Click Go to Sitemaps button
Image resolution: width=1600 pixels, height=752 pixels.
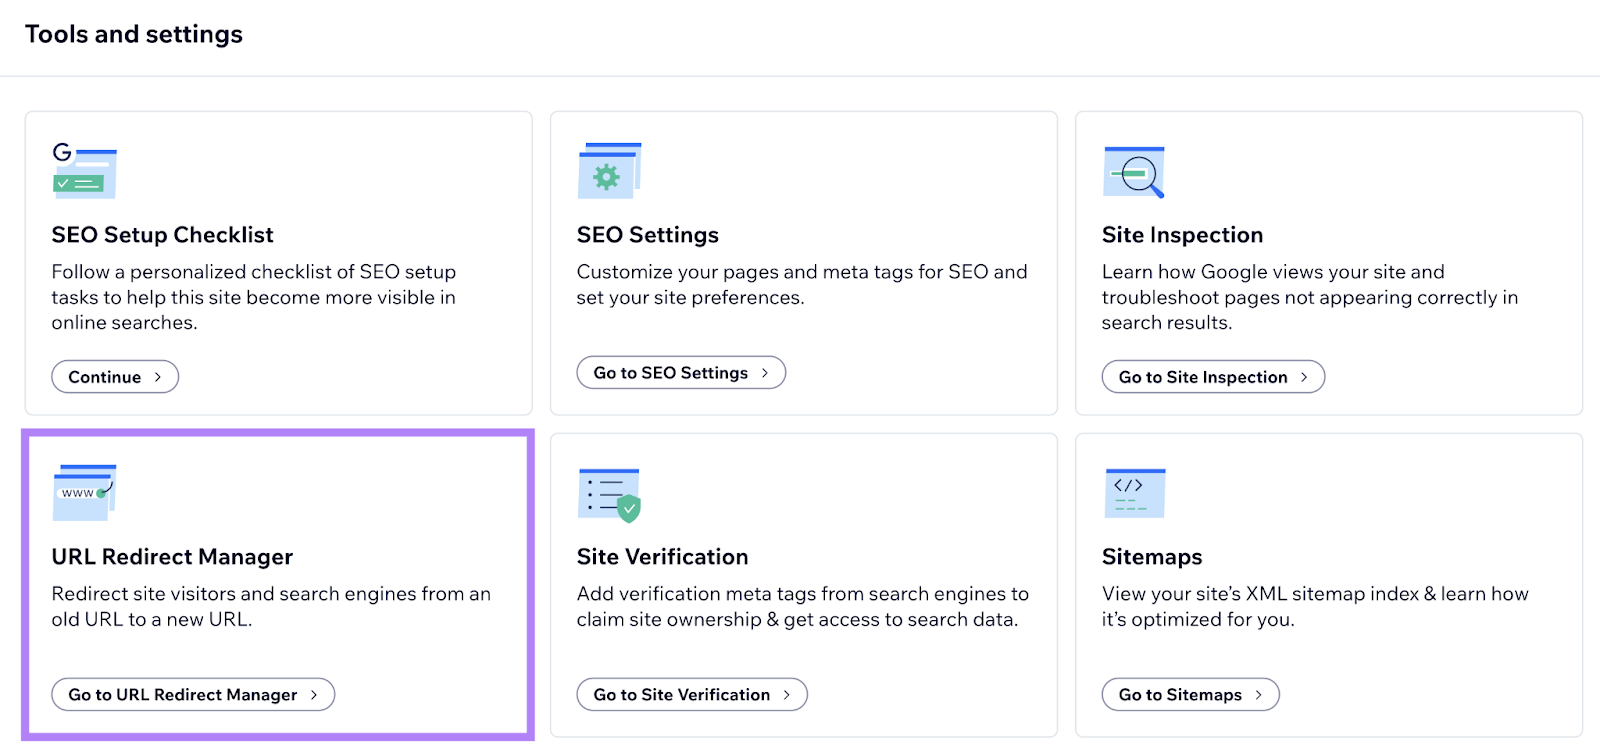coord(1190,695)
